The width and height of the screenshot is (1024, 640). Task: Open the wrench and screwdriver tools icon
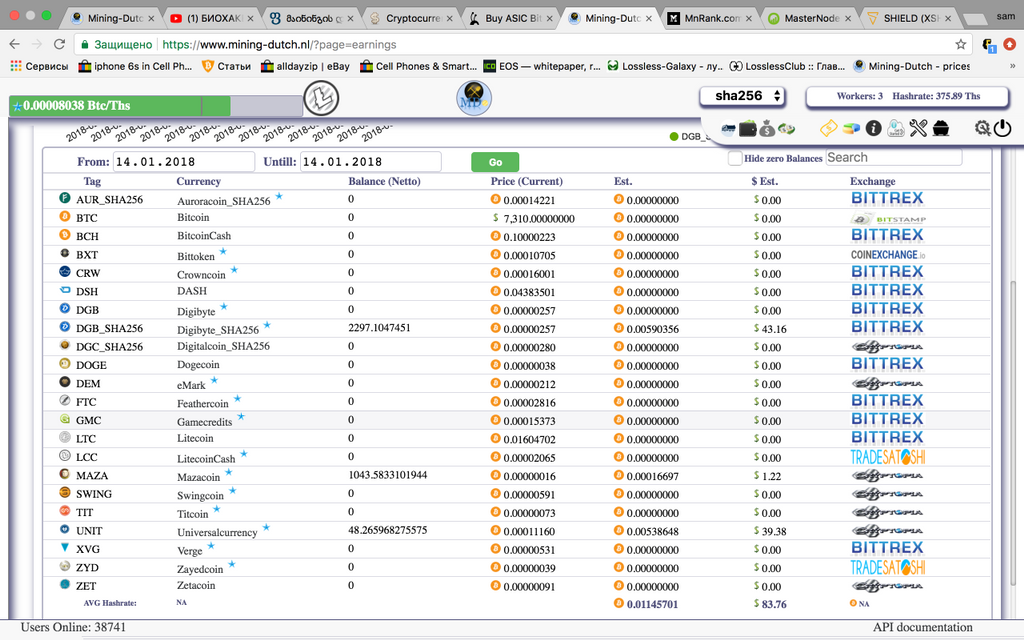(x=918, y=128)
